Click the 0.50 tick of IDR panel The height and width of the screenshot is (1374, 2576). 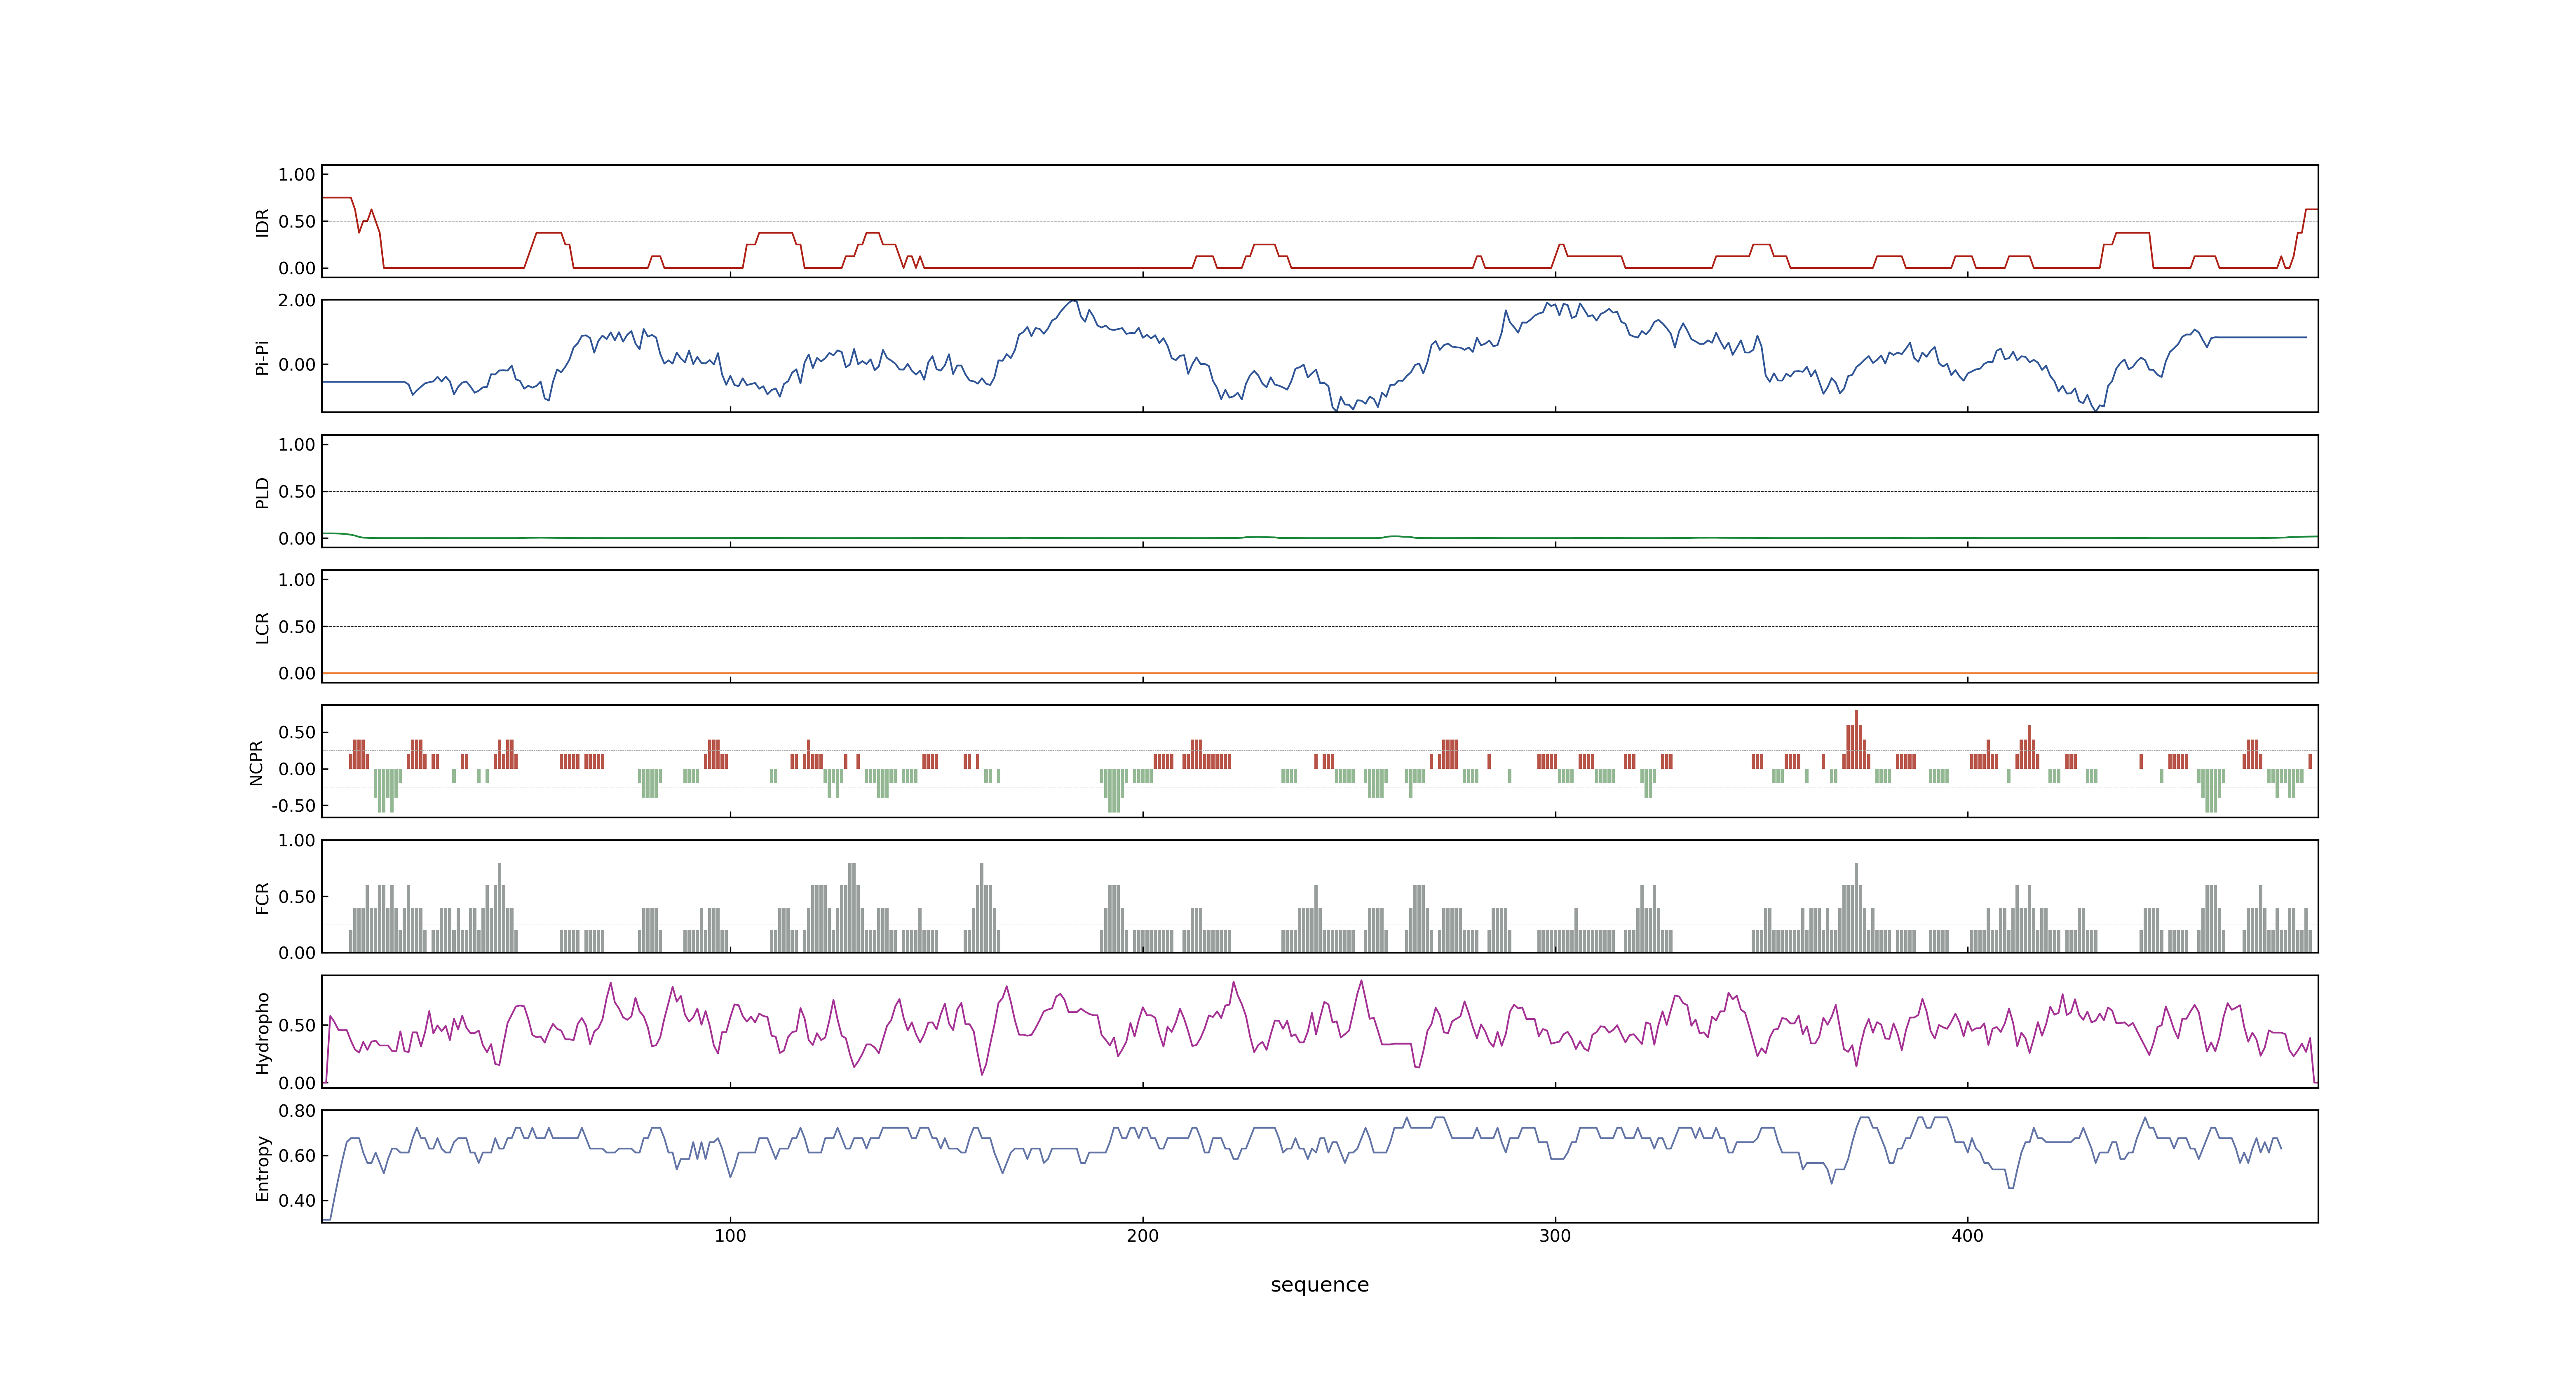(297, 222)
